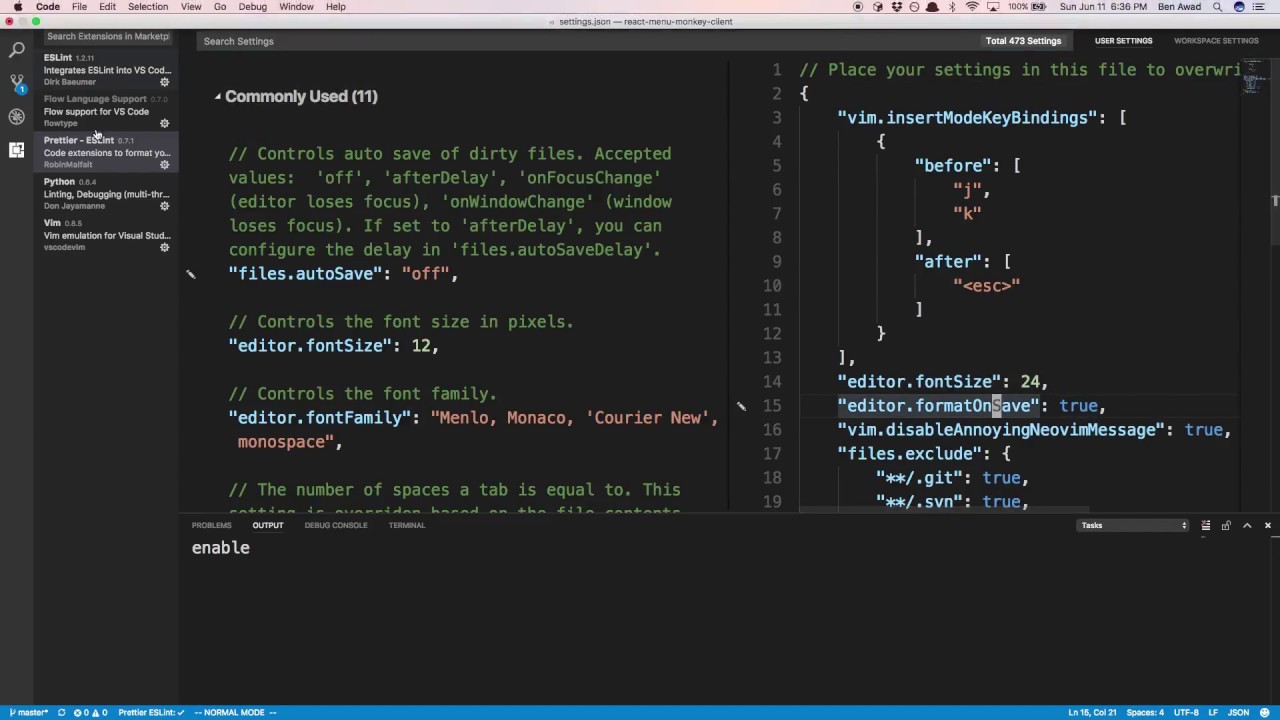This screenshot has width=1280, height=720.
Task: Open the Extensions view icon
Action: 16,150
